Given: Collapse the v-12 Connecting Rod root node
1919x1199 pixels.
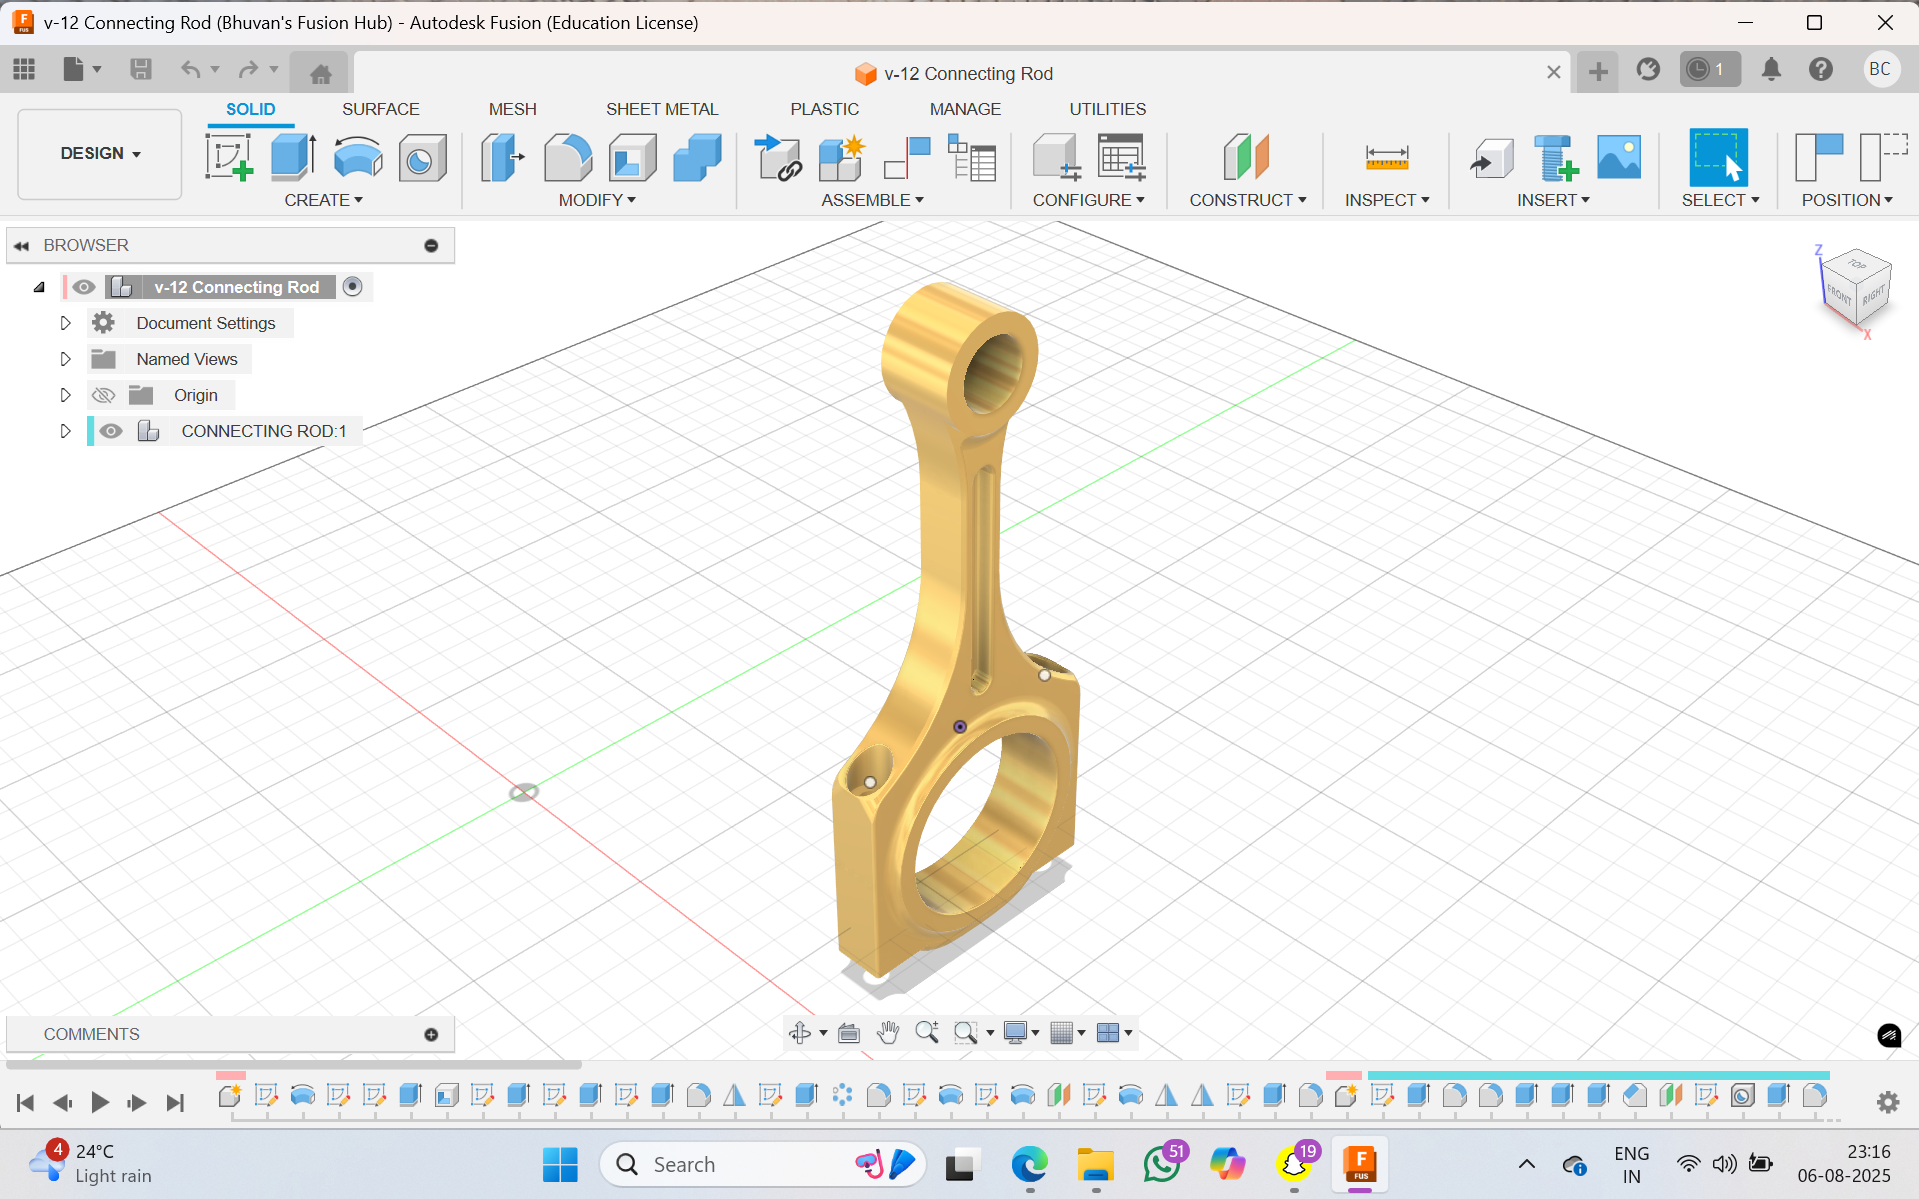Looking at the screenshot, I should (x=39, y=287).
